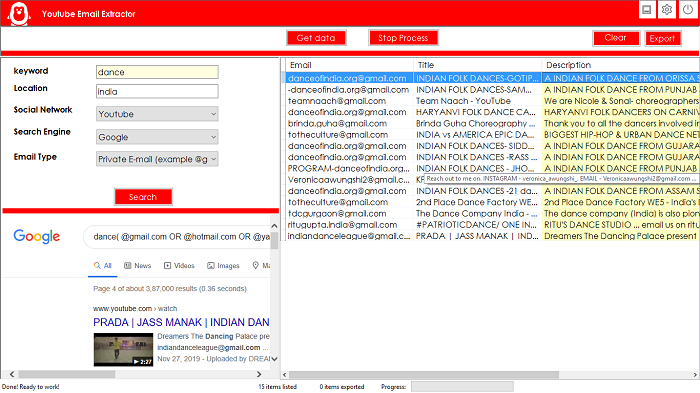
Task: Select title Brinda Guha Choreography
Action: (477, 123)
